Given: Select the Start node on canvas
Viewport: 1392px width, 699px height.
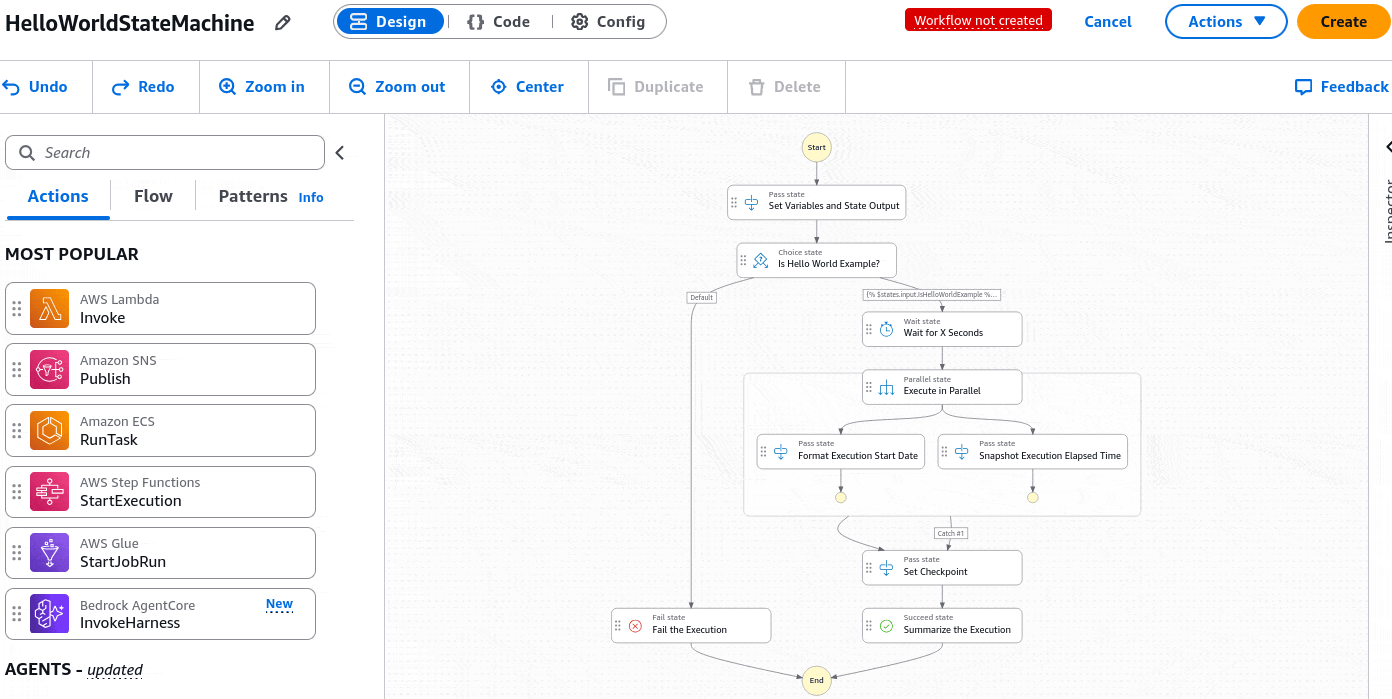Looking at the screenshot, I should click(x=816, y=147).
